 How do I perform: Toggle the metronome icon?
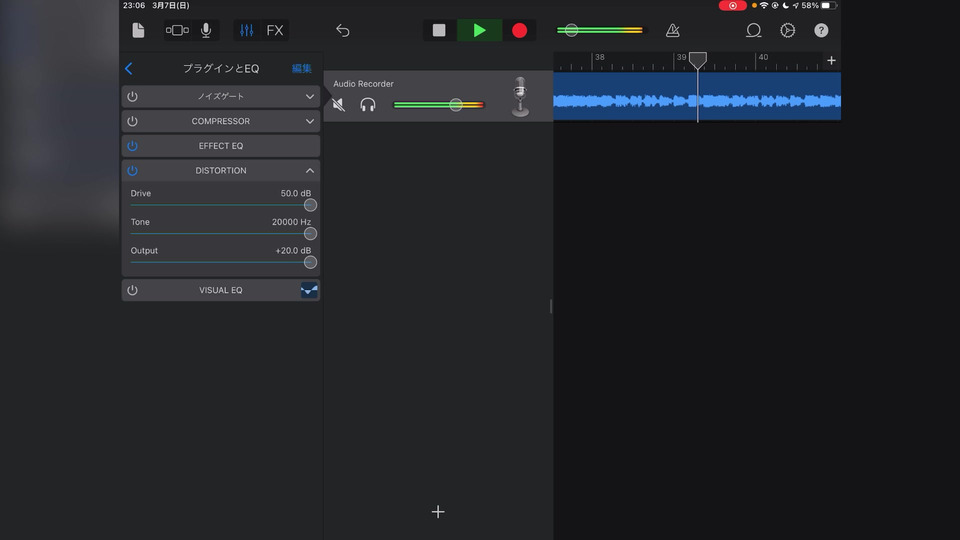point(673,30)
